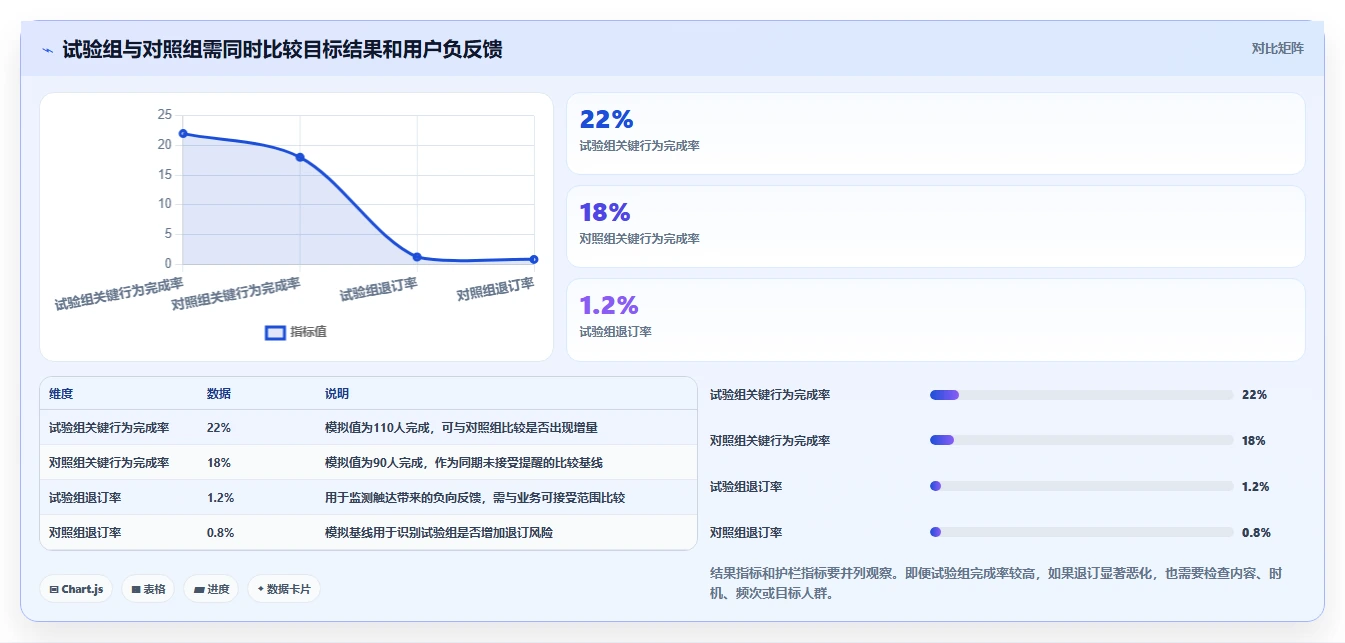Click the 1.2% value in the table
Screen dimensions: 1345x643
221,498
